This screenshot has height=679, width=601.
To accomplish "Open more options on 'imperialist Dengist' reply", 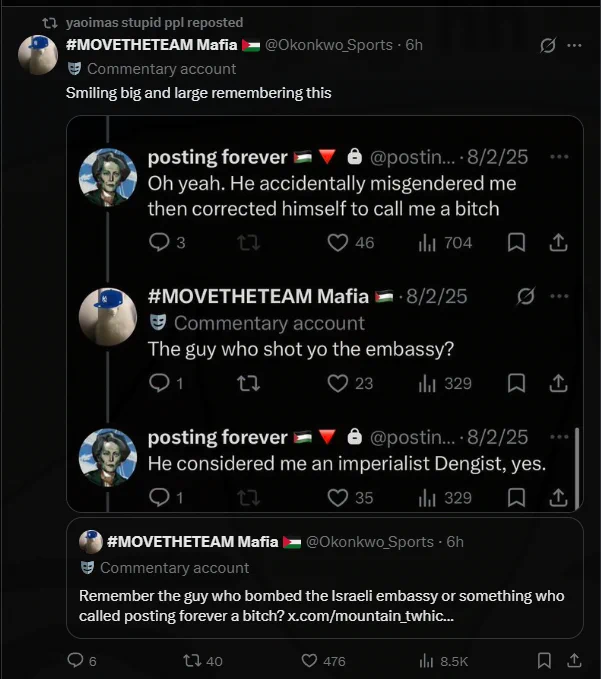I will pyautogui.click(x=559, y=437).
